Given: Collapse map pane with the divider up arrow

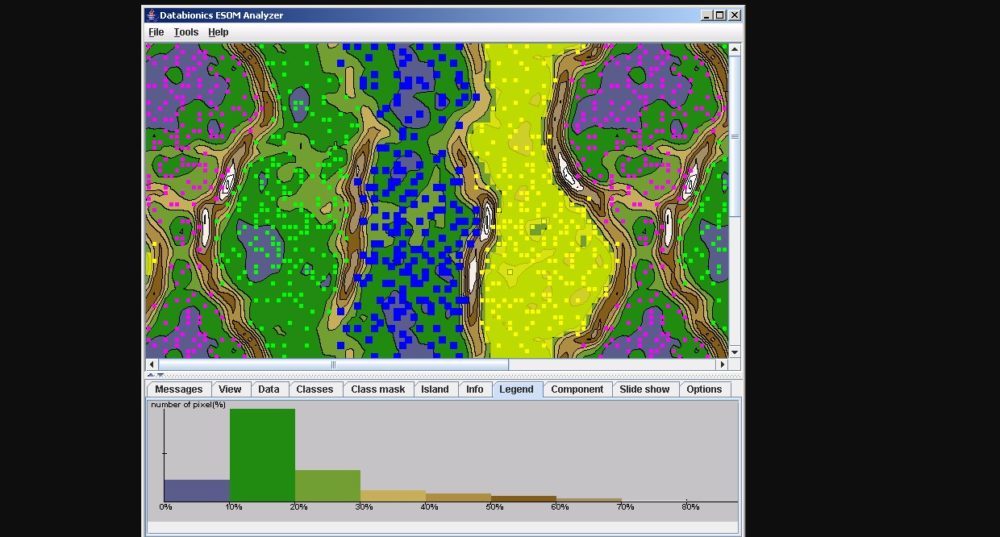Looking at the screenshot, I should [x=150, y=375].
